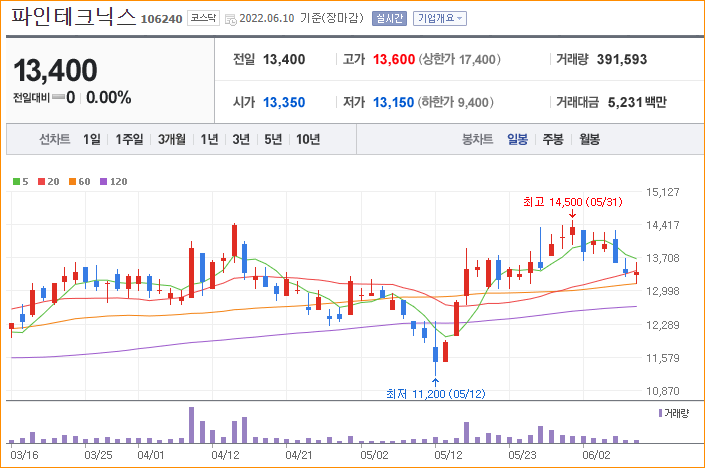Click the 06/02 date label on chart axis
Screen dimensions: 705x468
[x=597, y=455]
